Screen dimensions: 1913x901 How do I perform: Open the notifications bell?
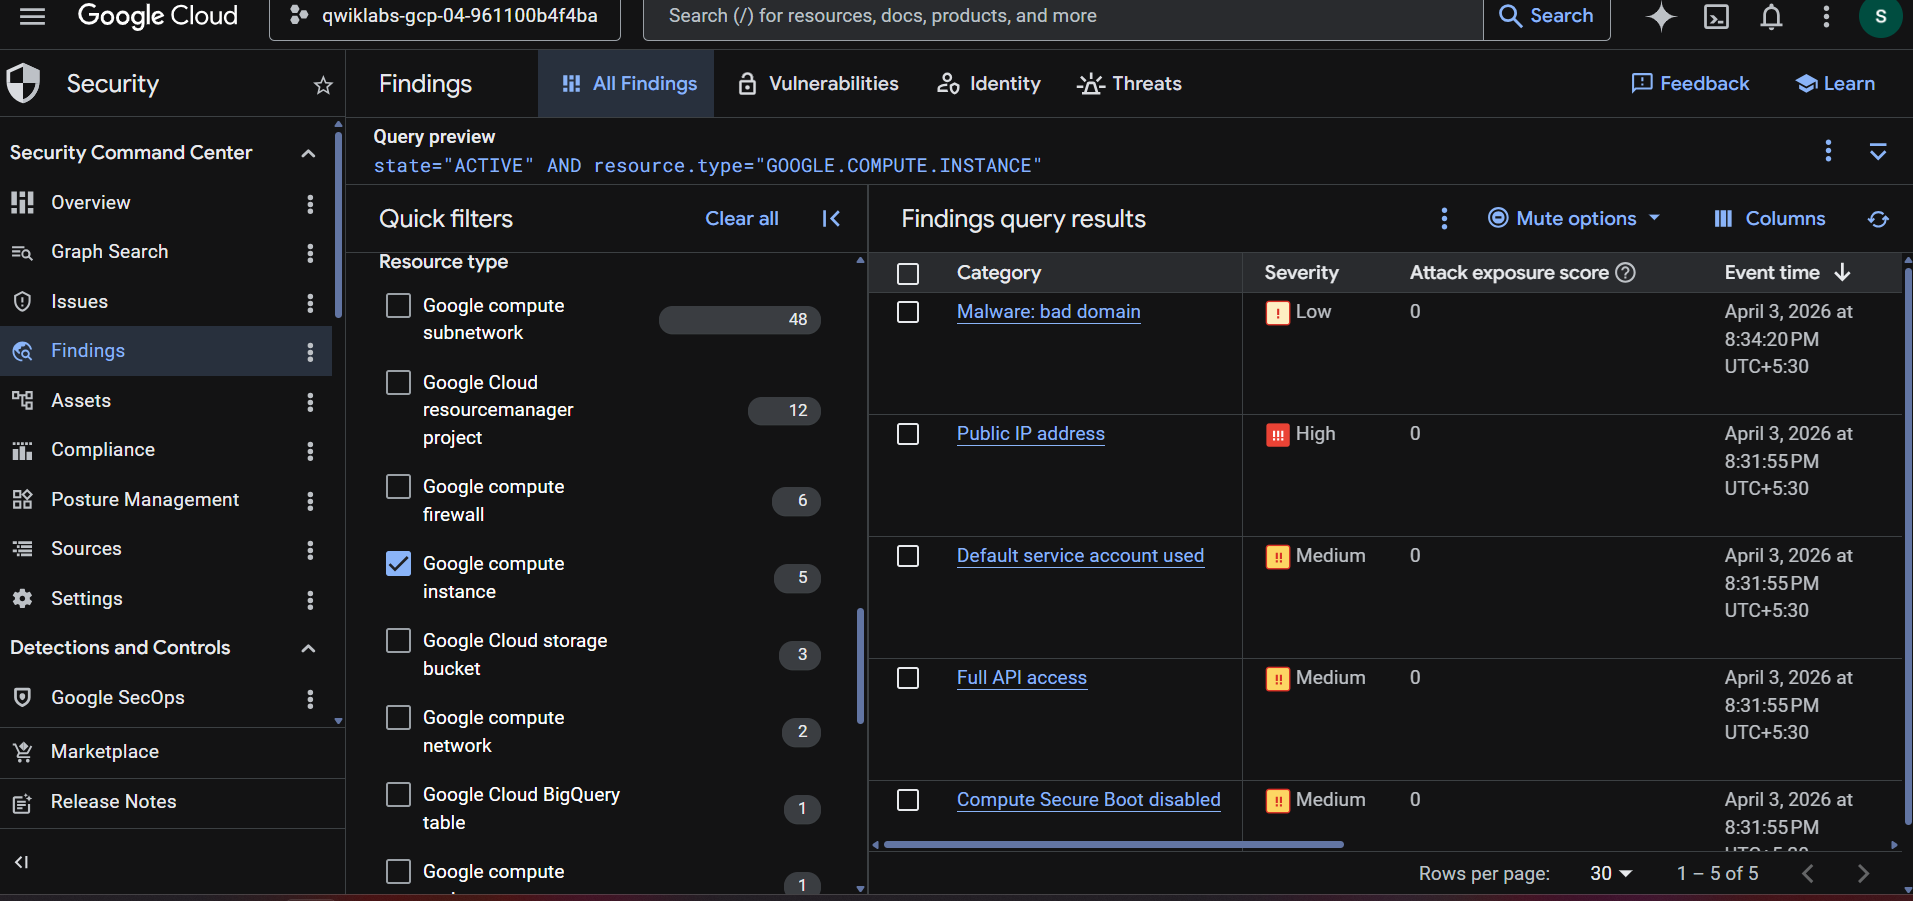point(1771,16)
